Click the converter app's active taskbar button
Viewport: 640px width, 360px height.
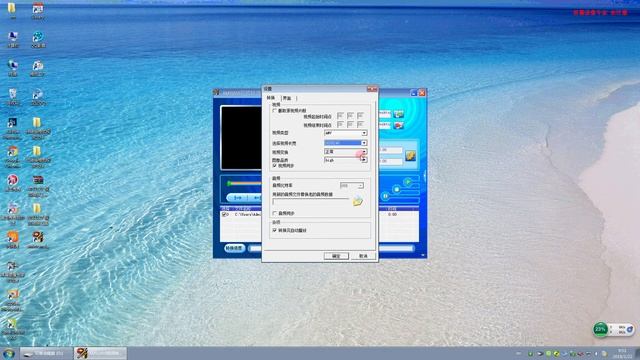click(100, 353)
